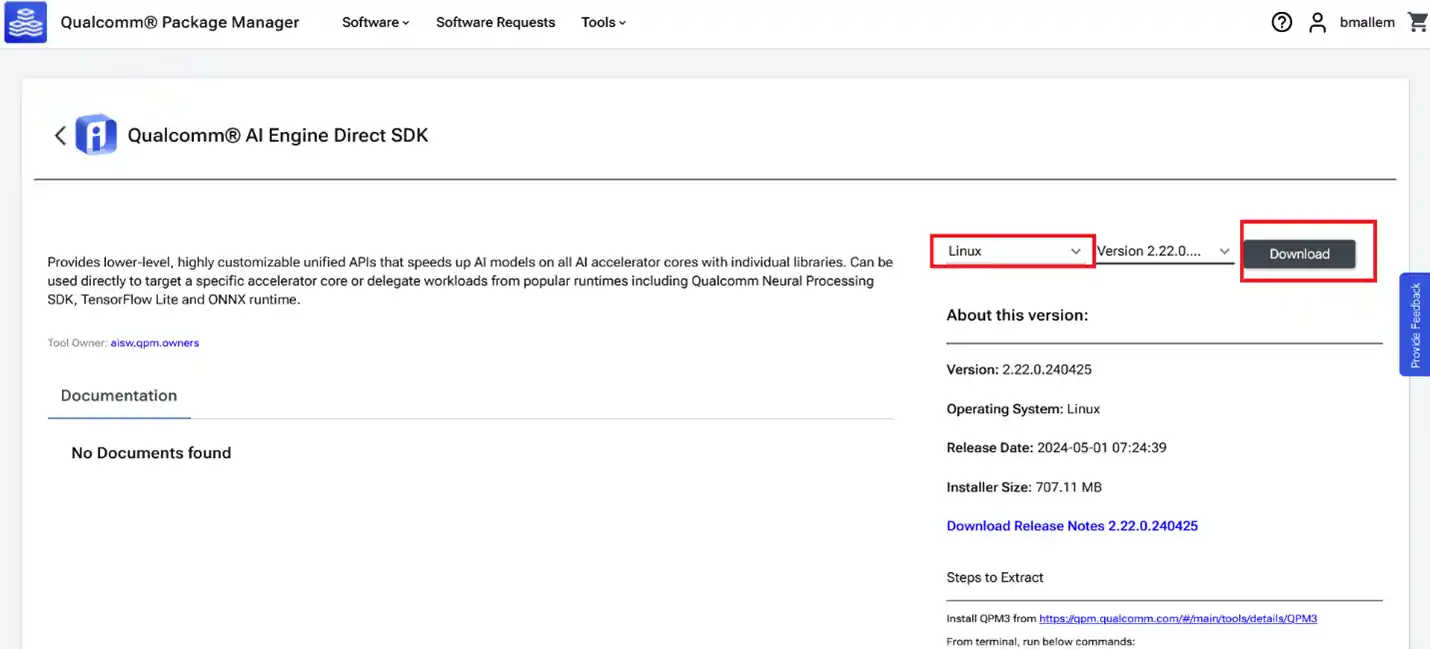Open the QPM3 install URL link
The image size is (1430, 649).
[x=1177, y=619]
